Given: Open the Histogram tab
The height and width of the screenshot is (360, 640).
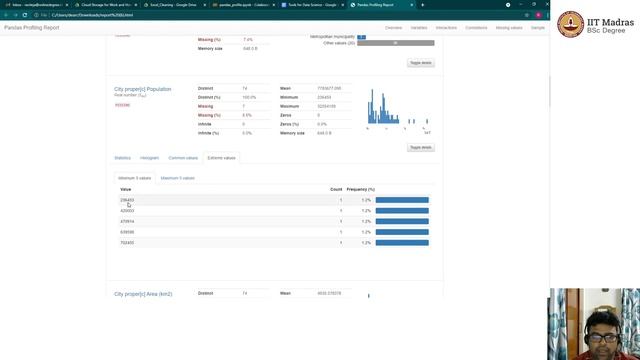Looking at the screenshot, I should tap(149, 158).
